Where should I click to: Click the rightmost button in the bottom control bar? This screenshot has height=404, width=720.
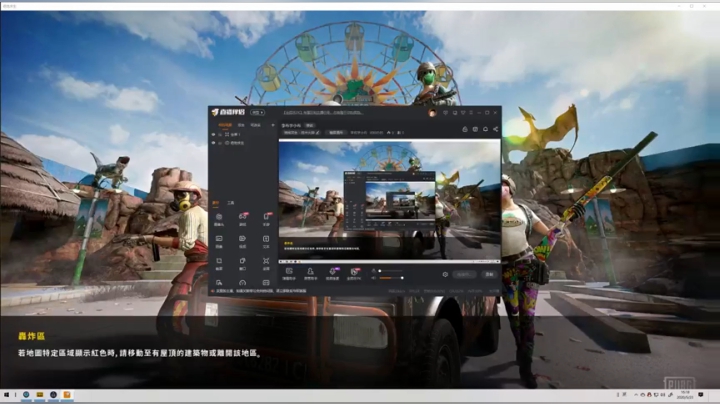[x=489, y=275]
